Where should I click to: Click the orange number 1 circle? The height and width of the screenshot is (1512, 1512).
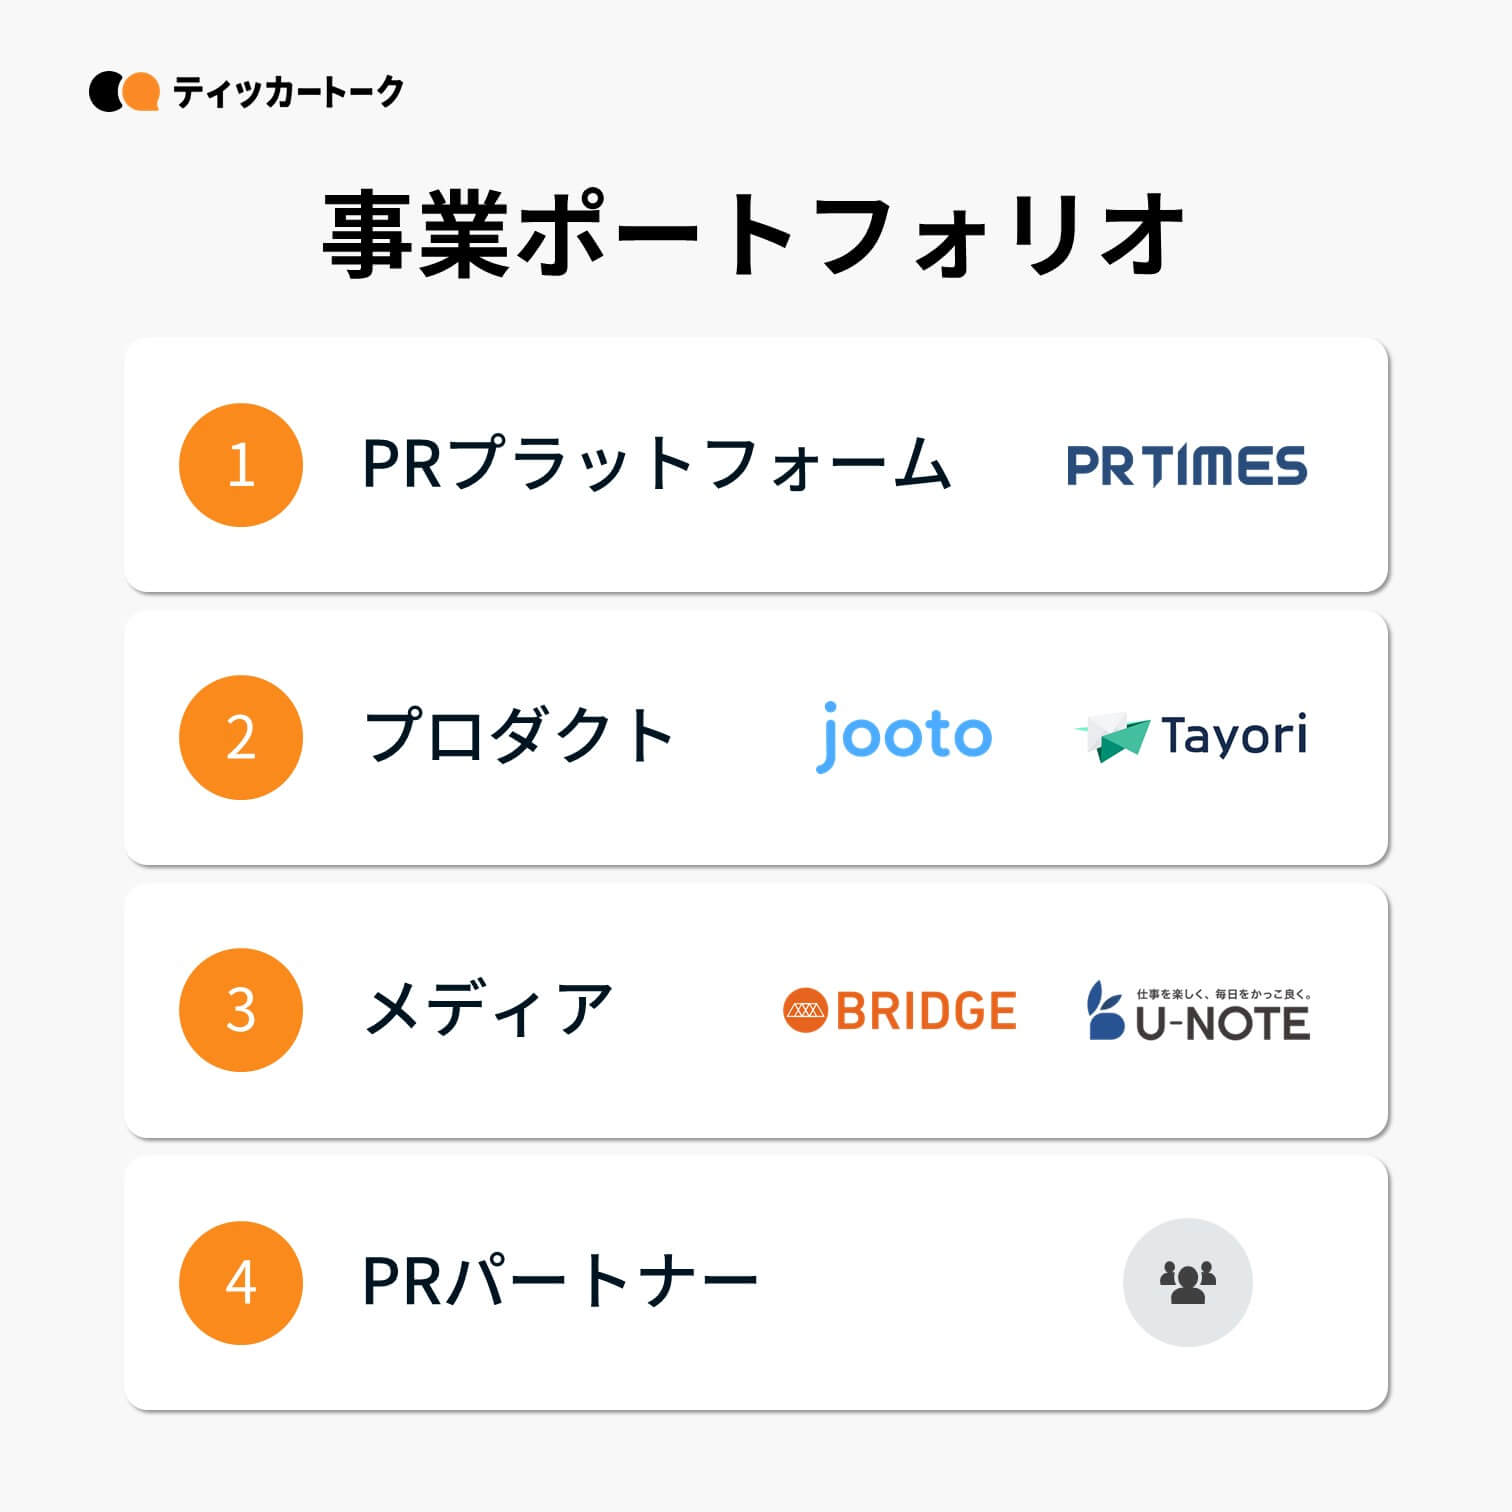pos(241,465)
